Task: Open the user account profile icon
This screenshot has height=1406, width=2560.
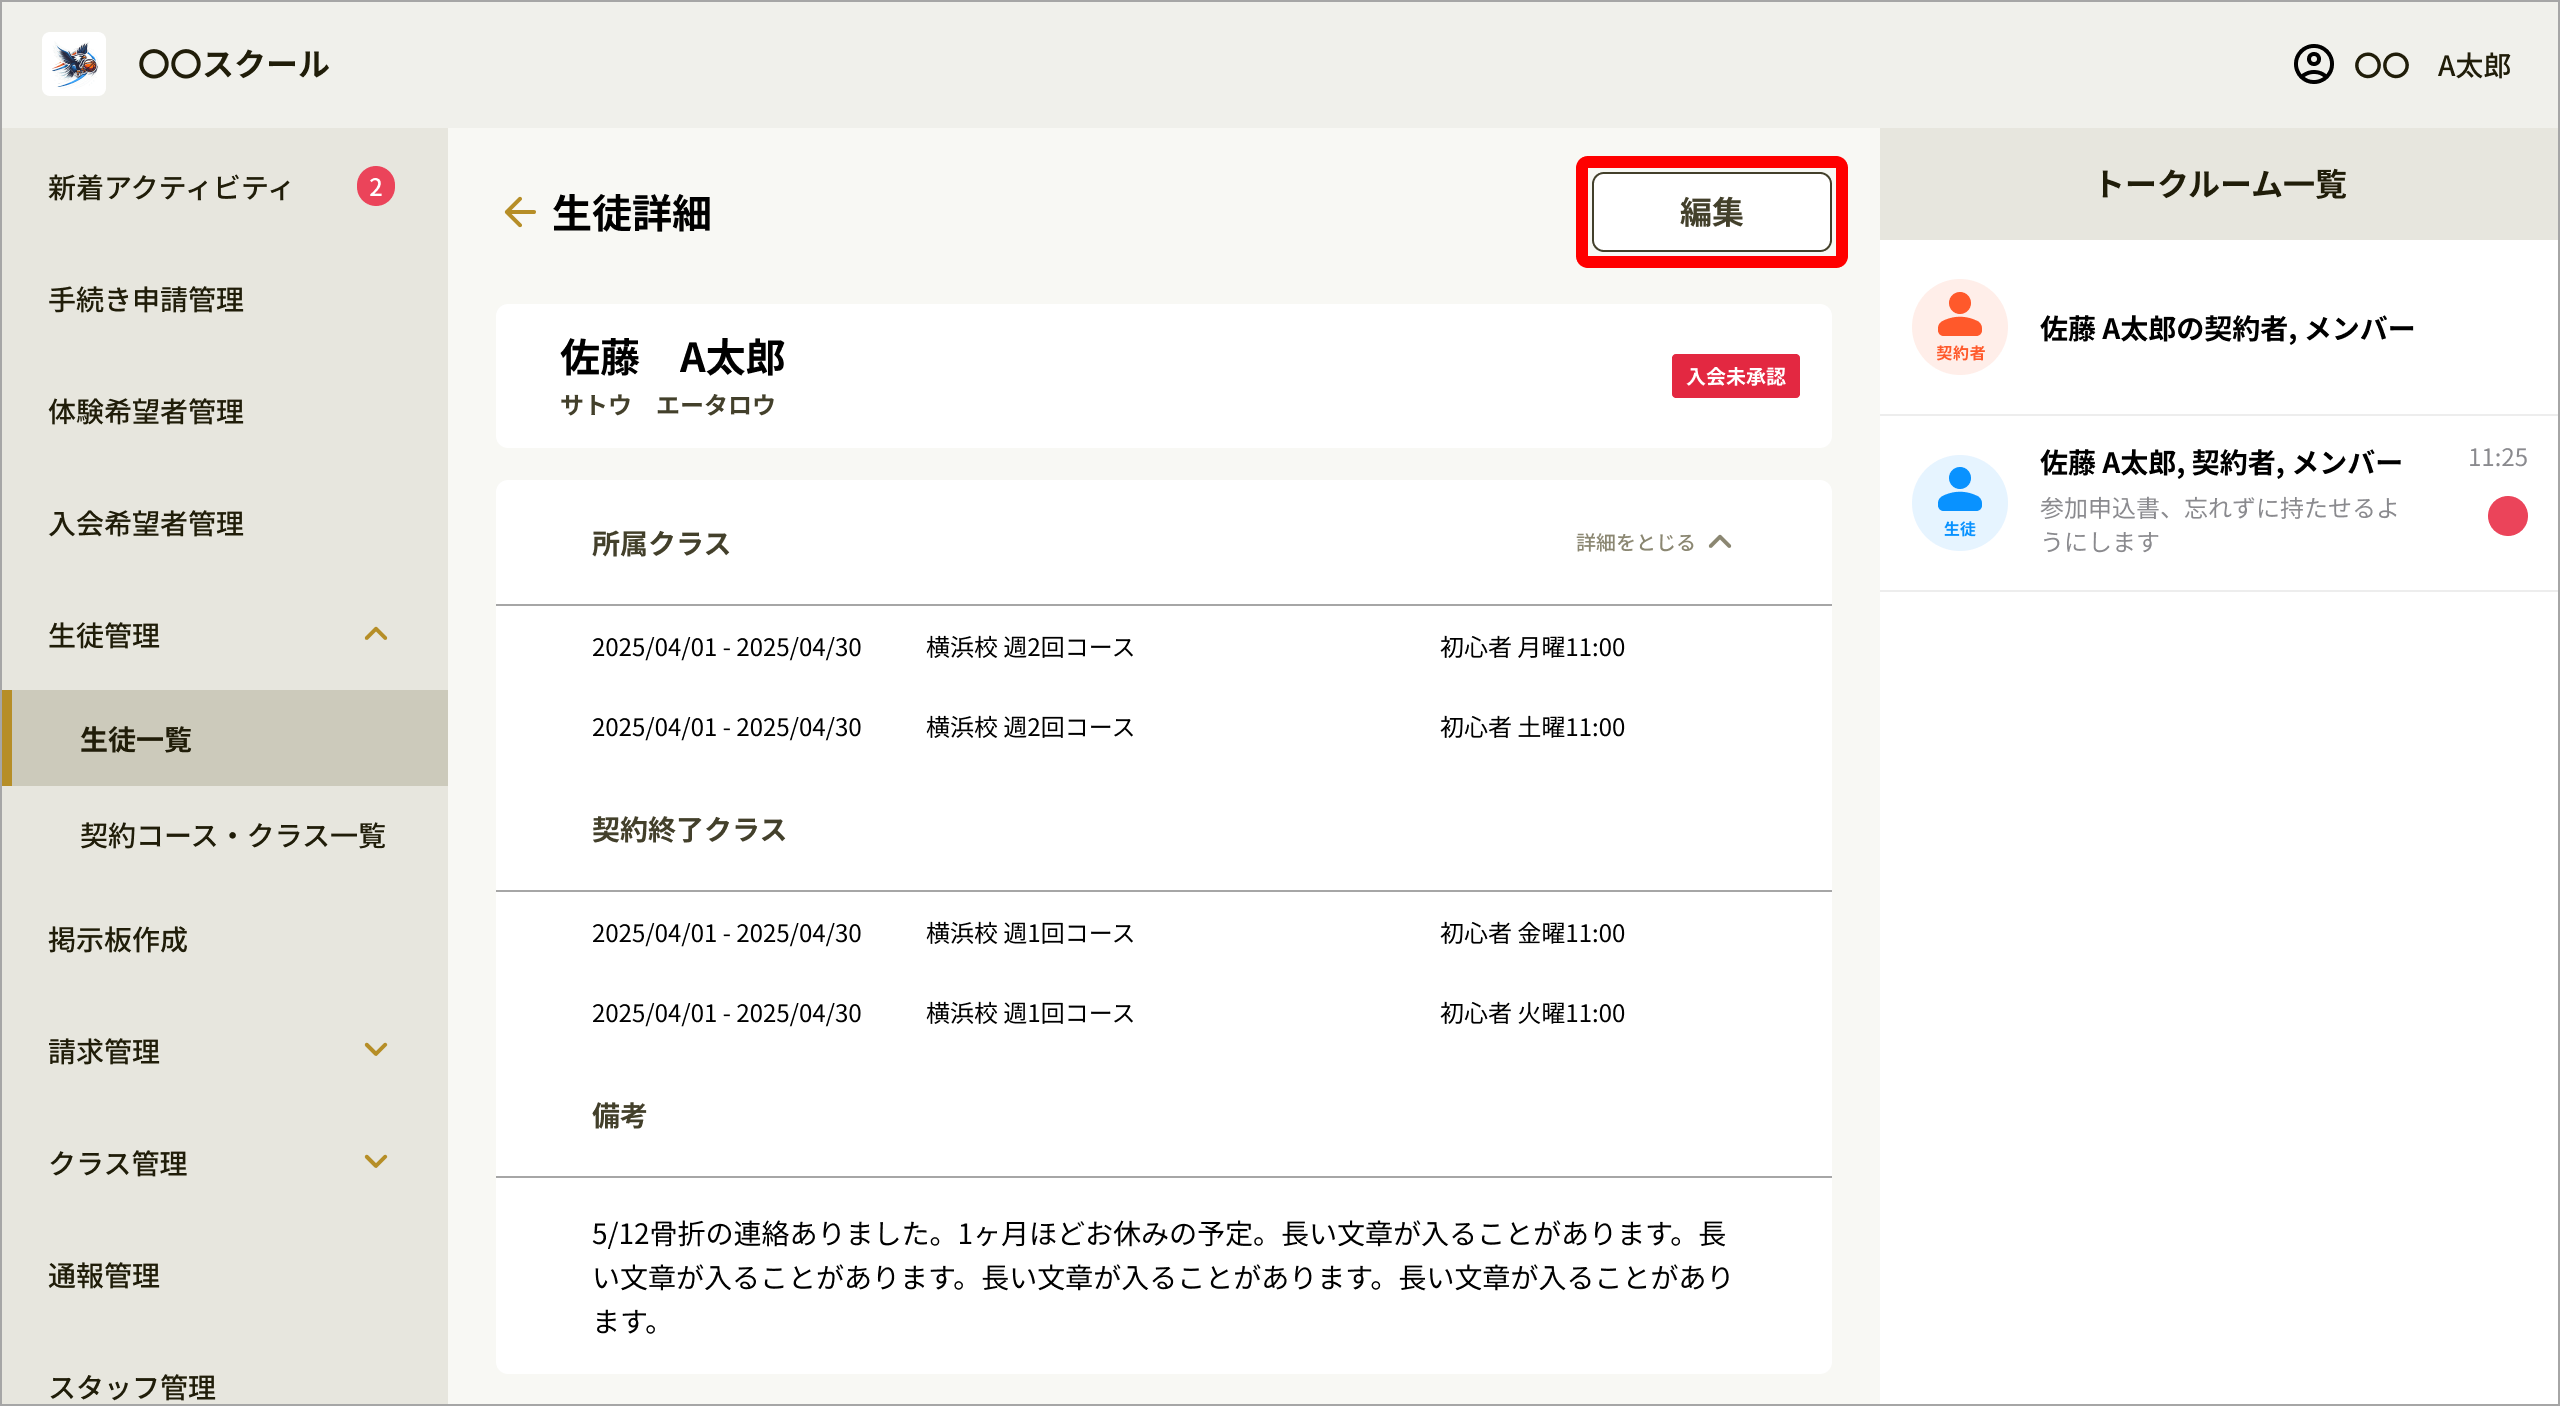Action: (x=2313, y=65)
